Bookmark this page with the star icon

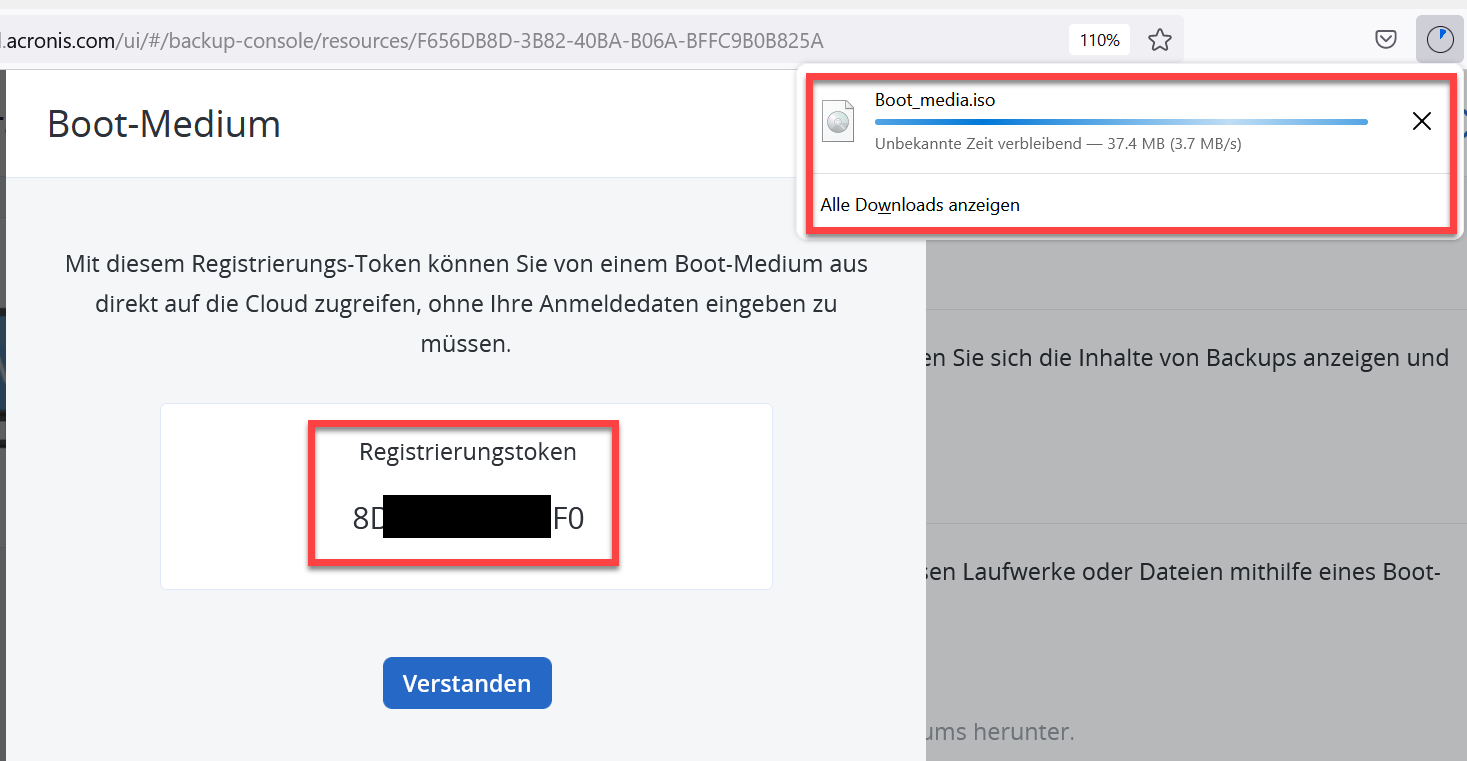[1159, 40]
